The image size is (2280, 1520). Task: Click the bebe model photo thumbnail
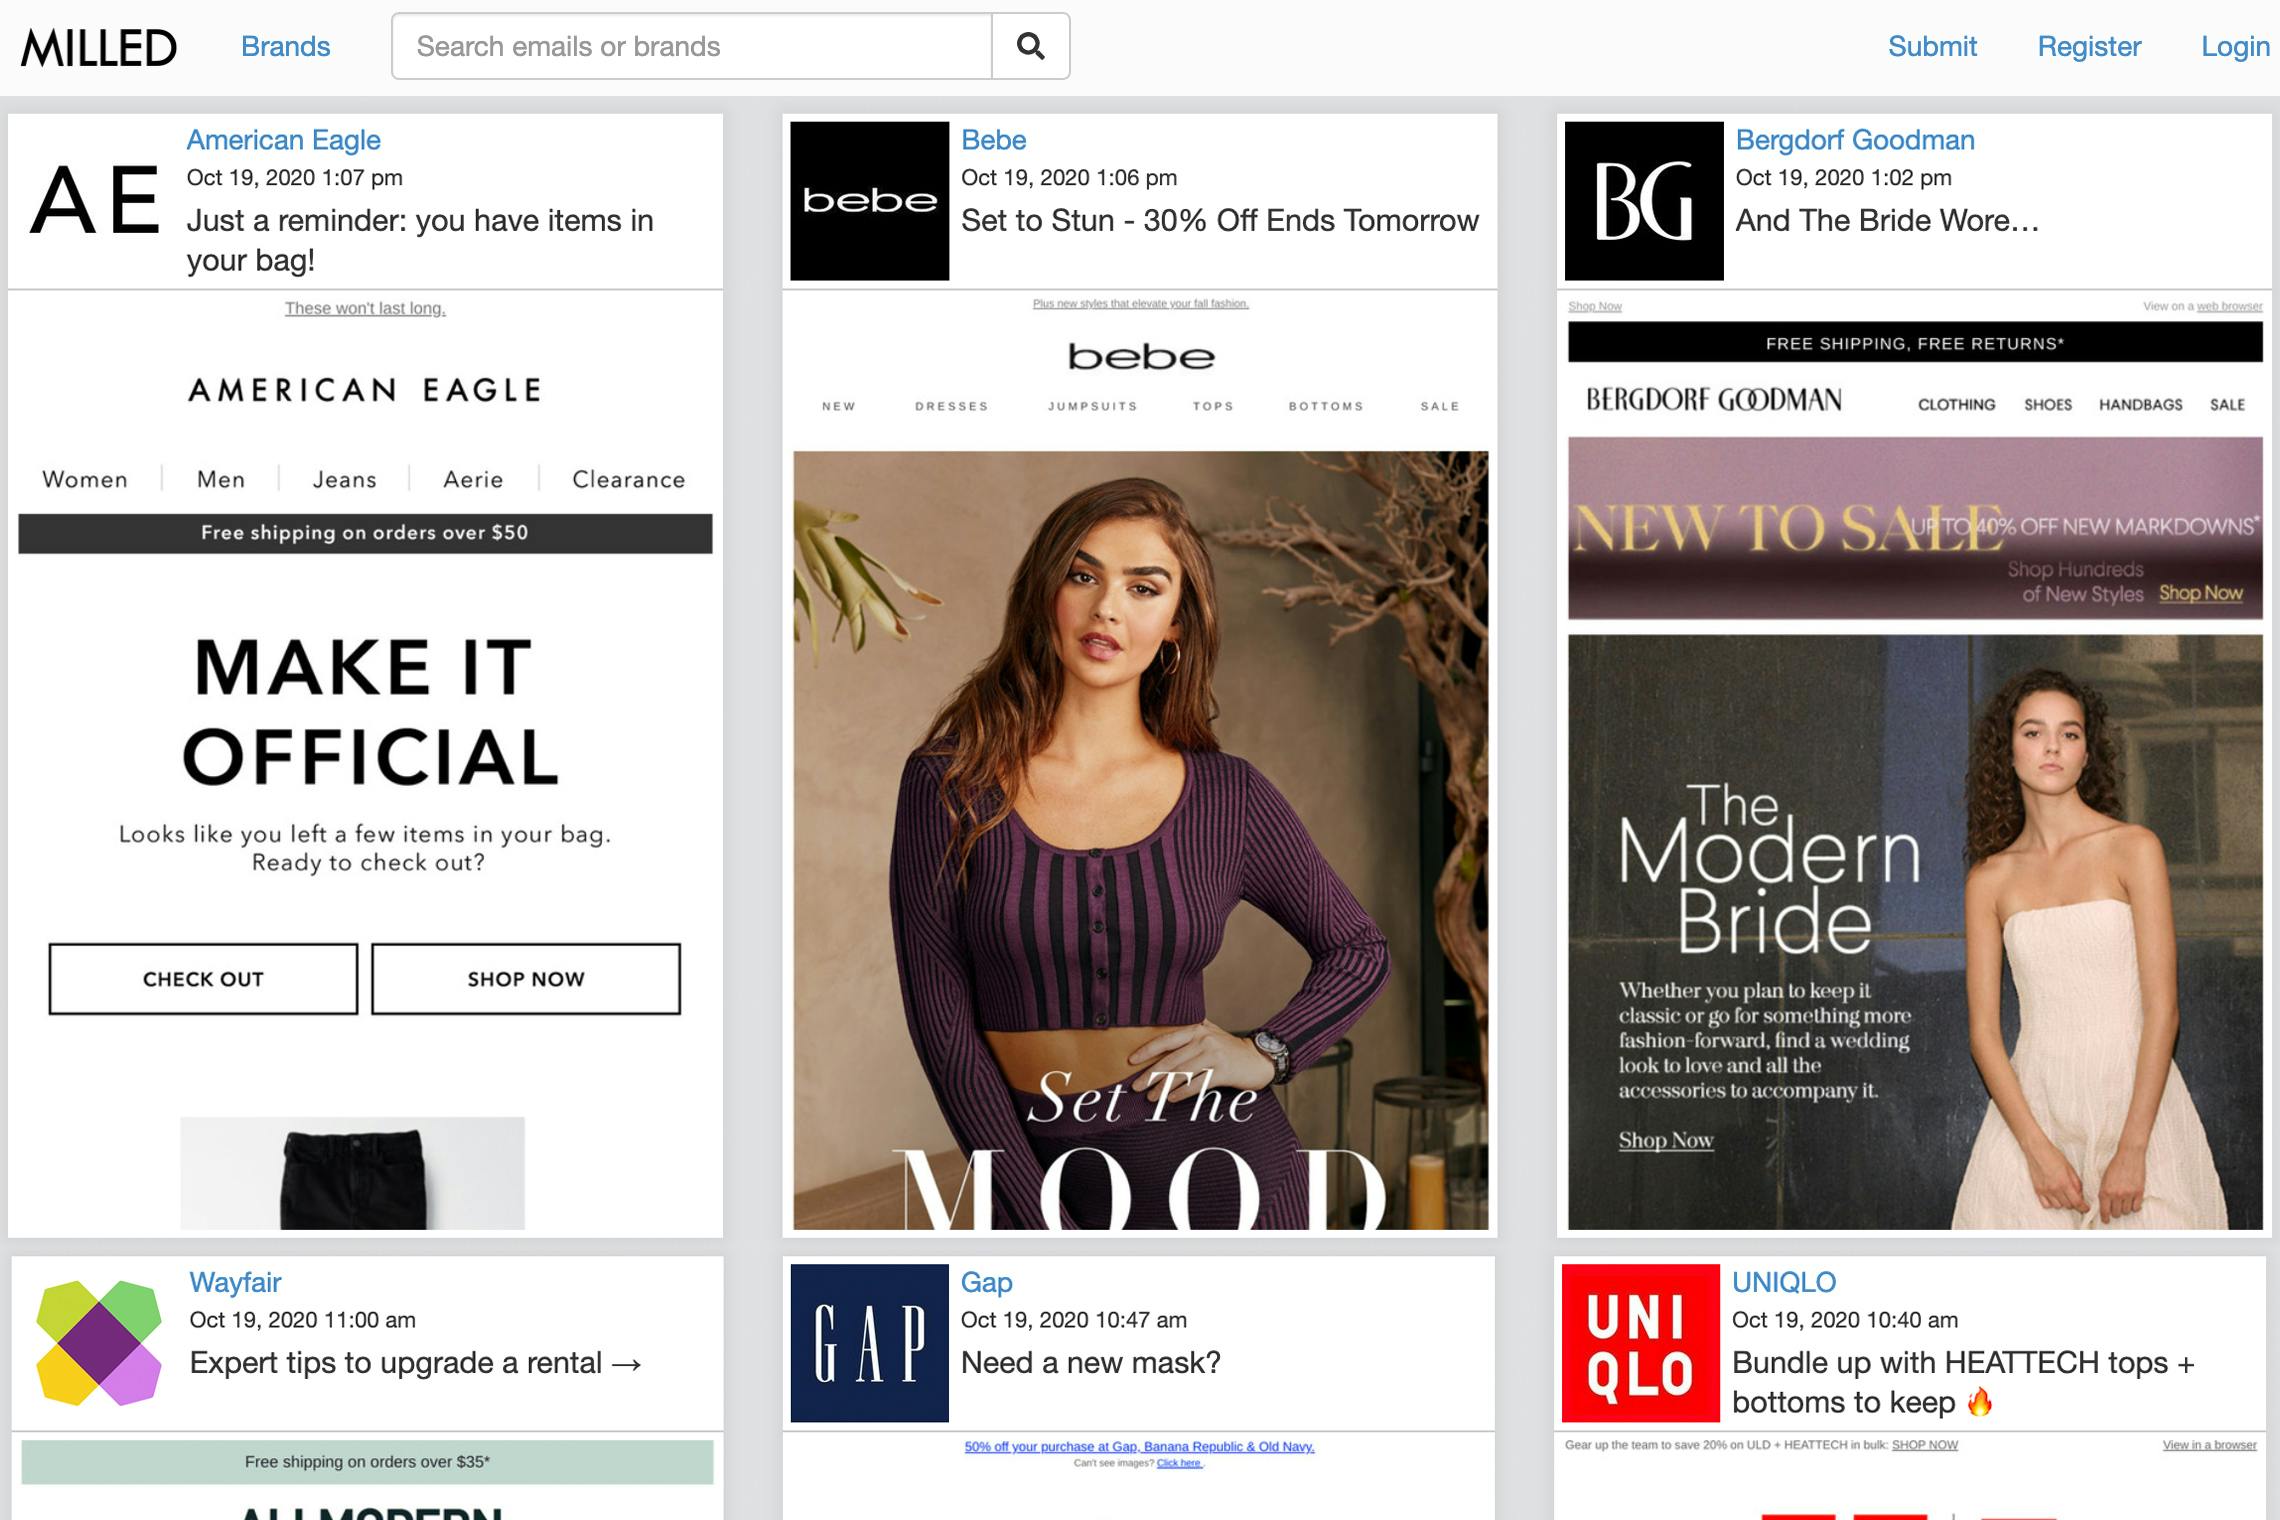(x=1140, y=840)
